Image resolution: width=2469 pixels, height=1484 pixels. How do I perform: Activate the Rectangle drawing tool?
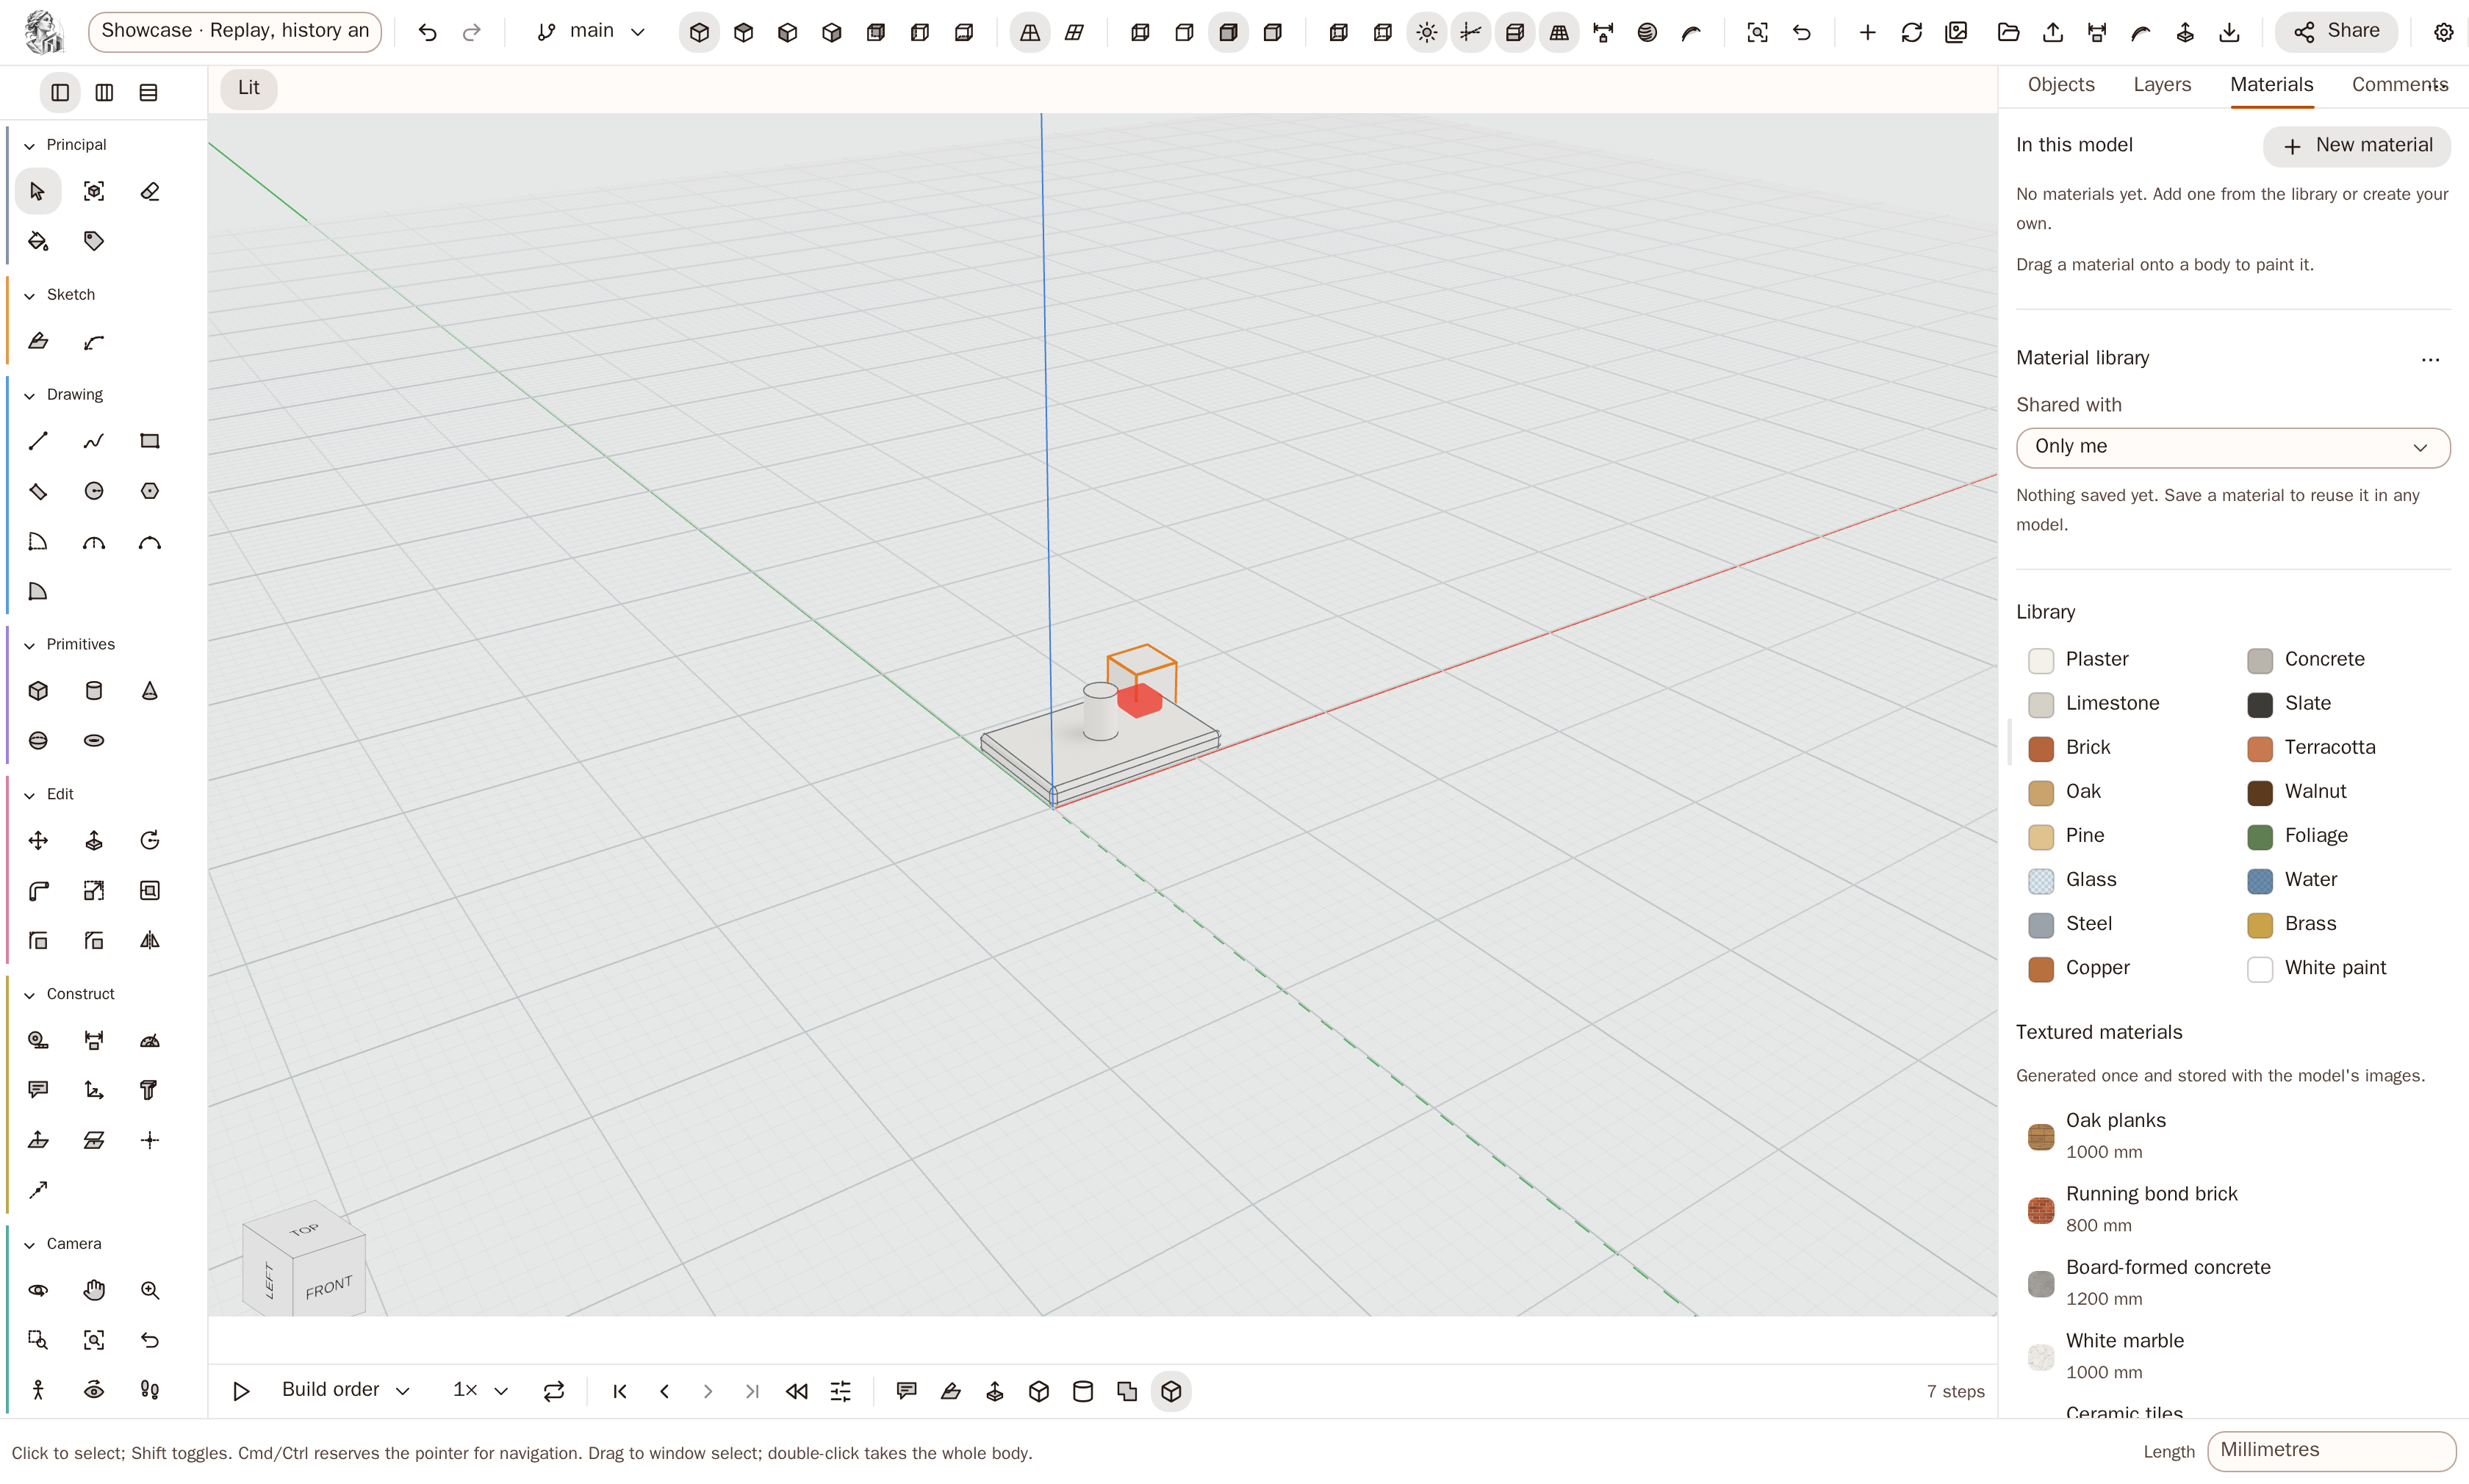tap(150, 441)
